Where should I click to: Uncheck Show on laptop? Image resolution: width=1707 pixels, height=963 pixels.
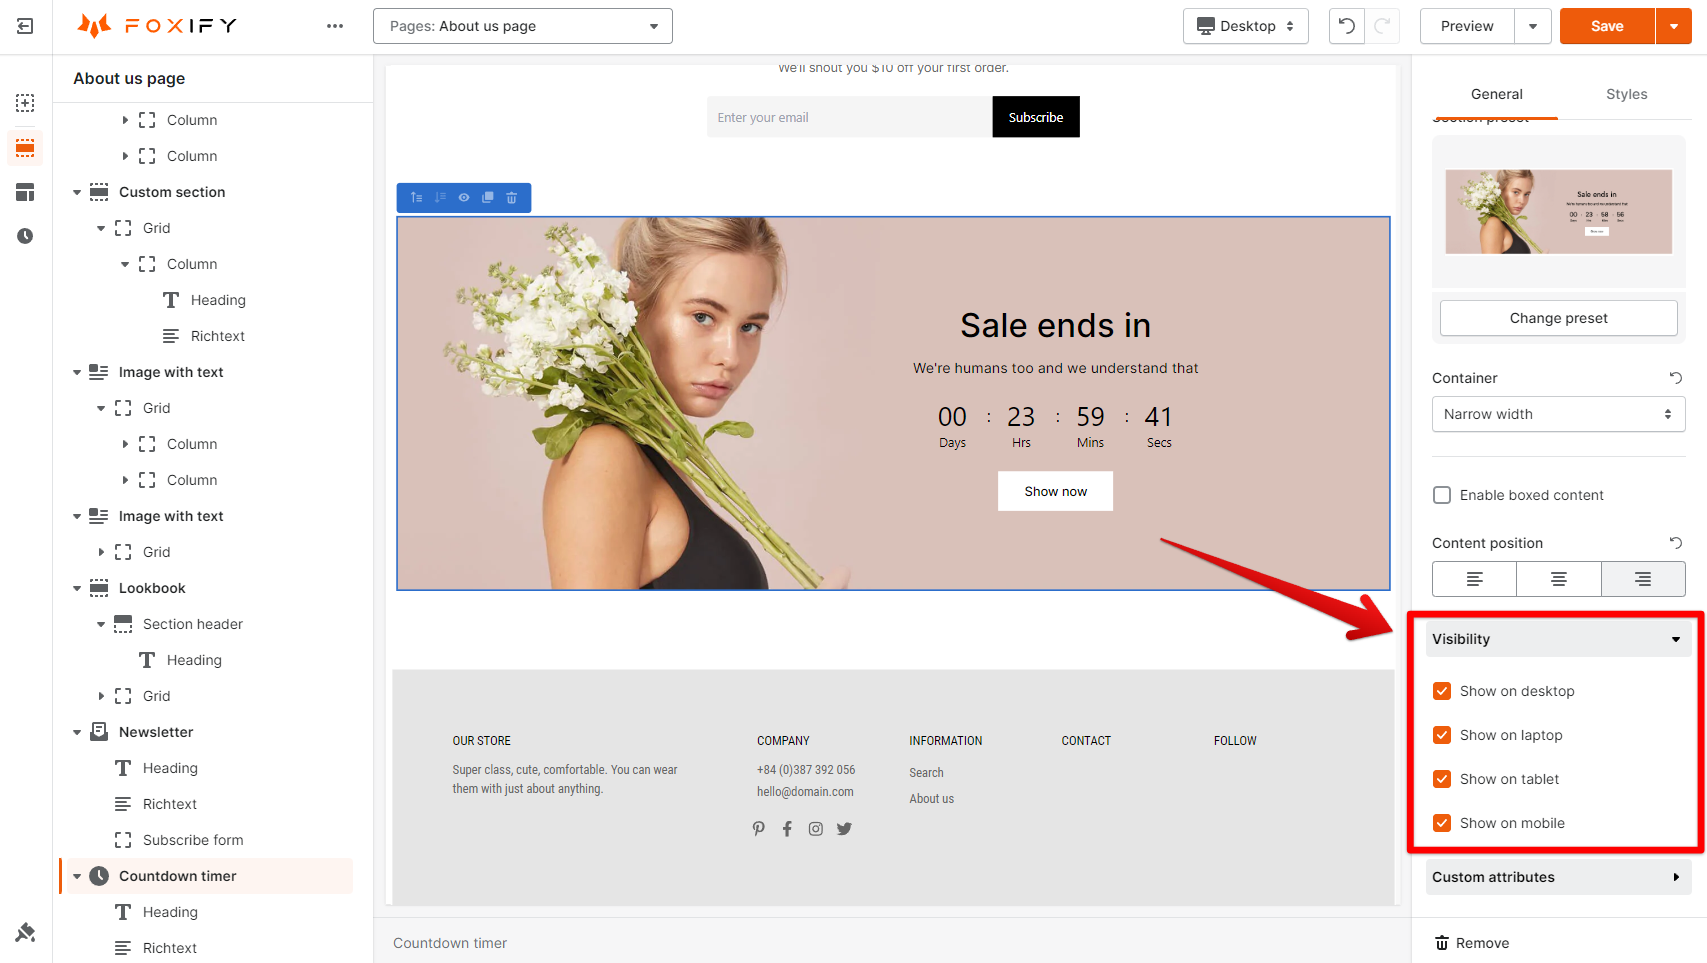tap(1442, 735)
